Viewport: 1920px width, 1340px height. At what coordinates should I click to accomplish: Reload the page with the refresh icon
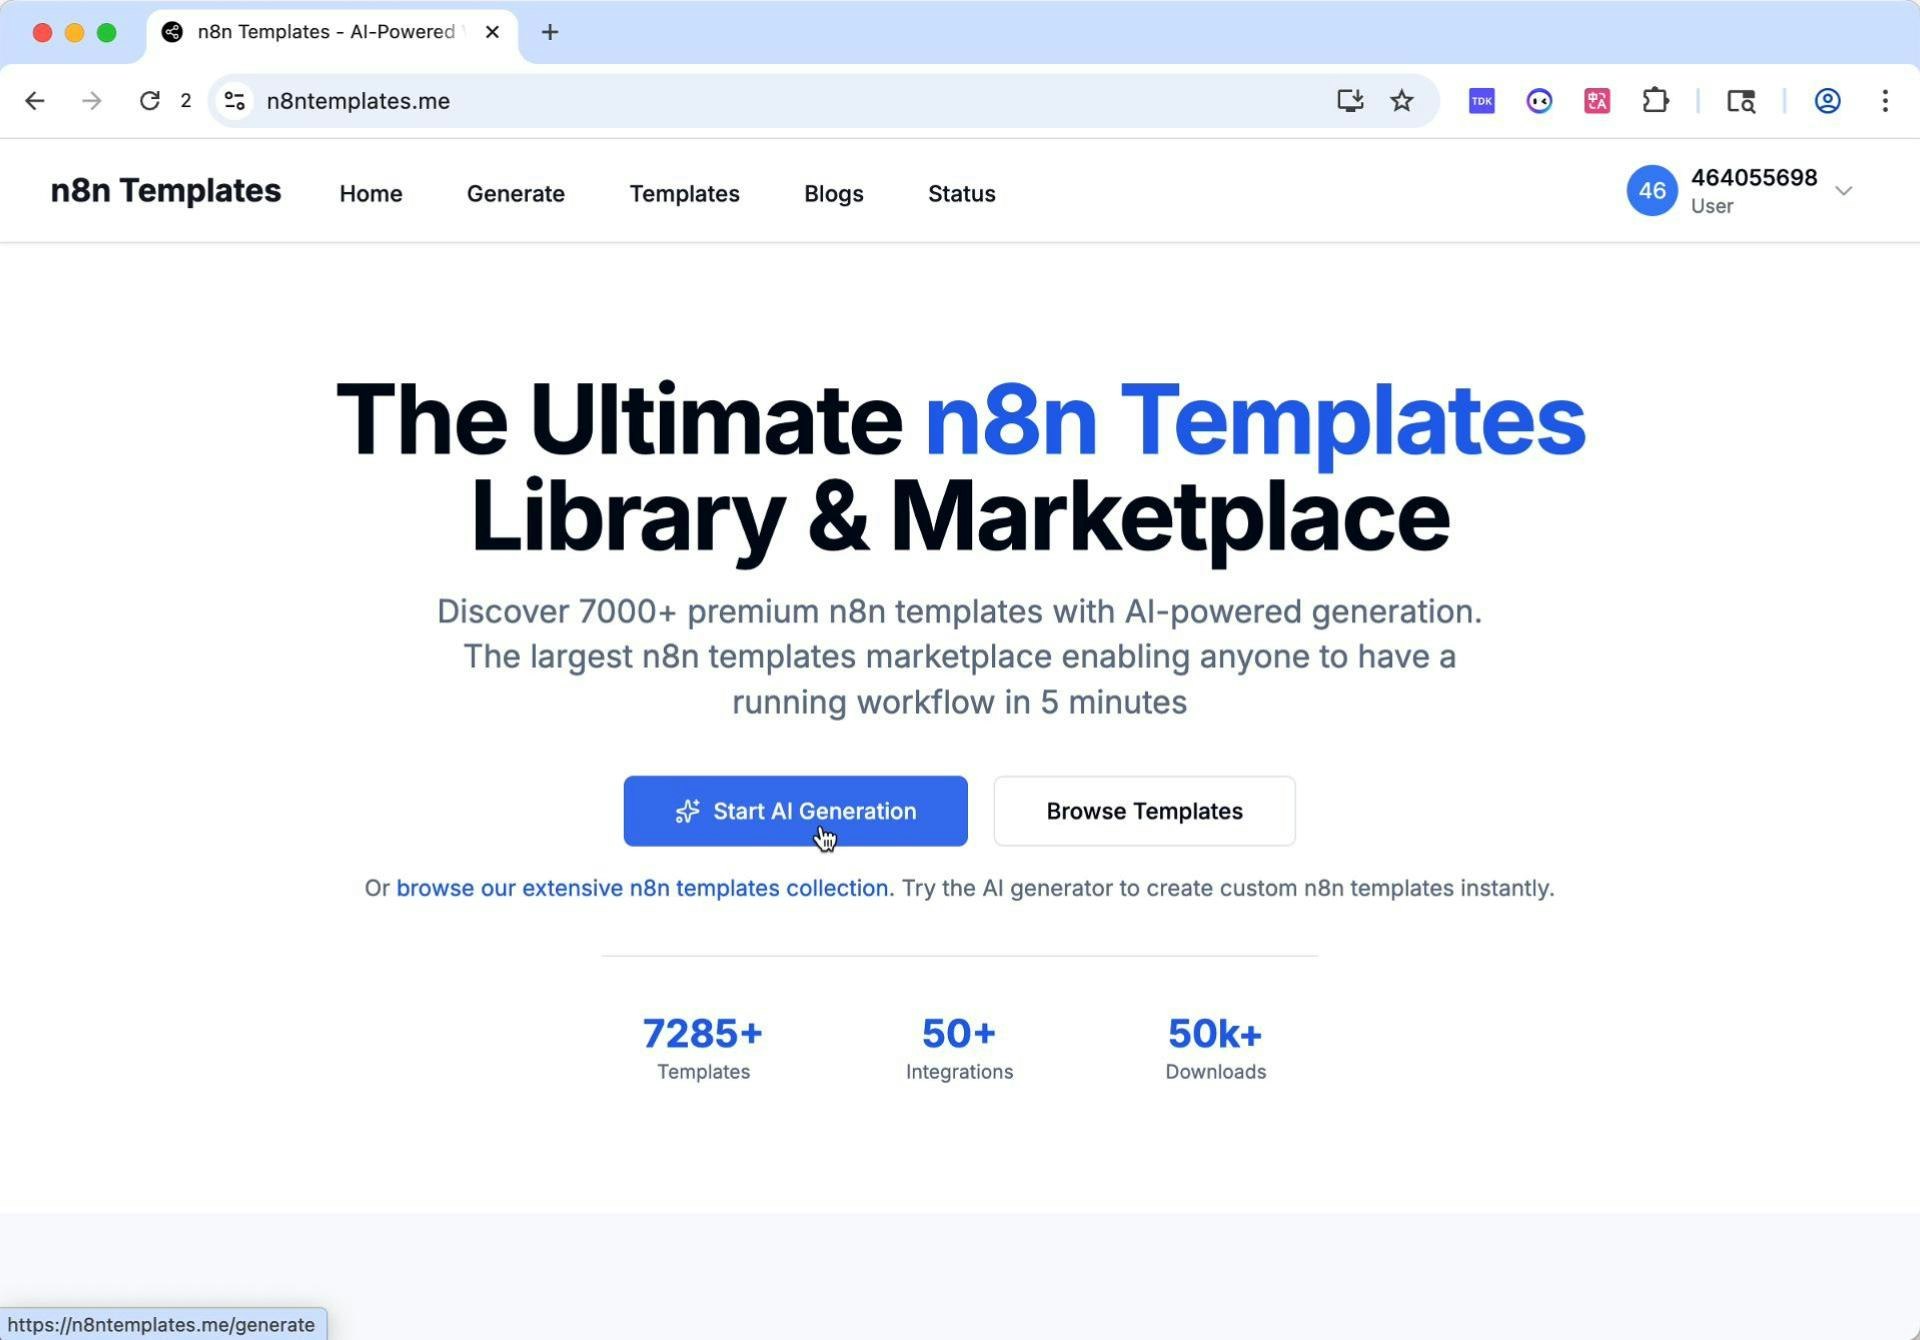pos(150,101)
